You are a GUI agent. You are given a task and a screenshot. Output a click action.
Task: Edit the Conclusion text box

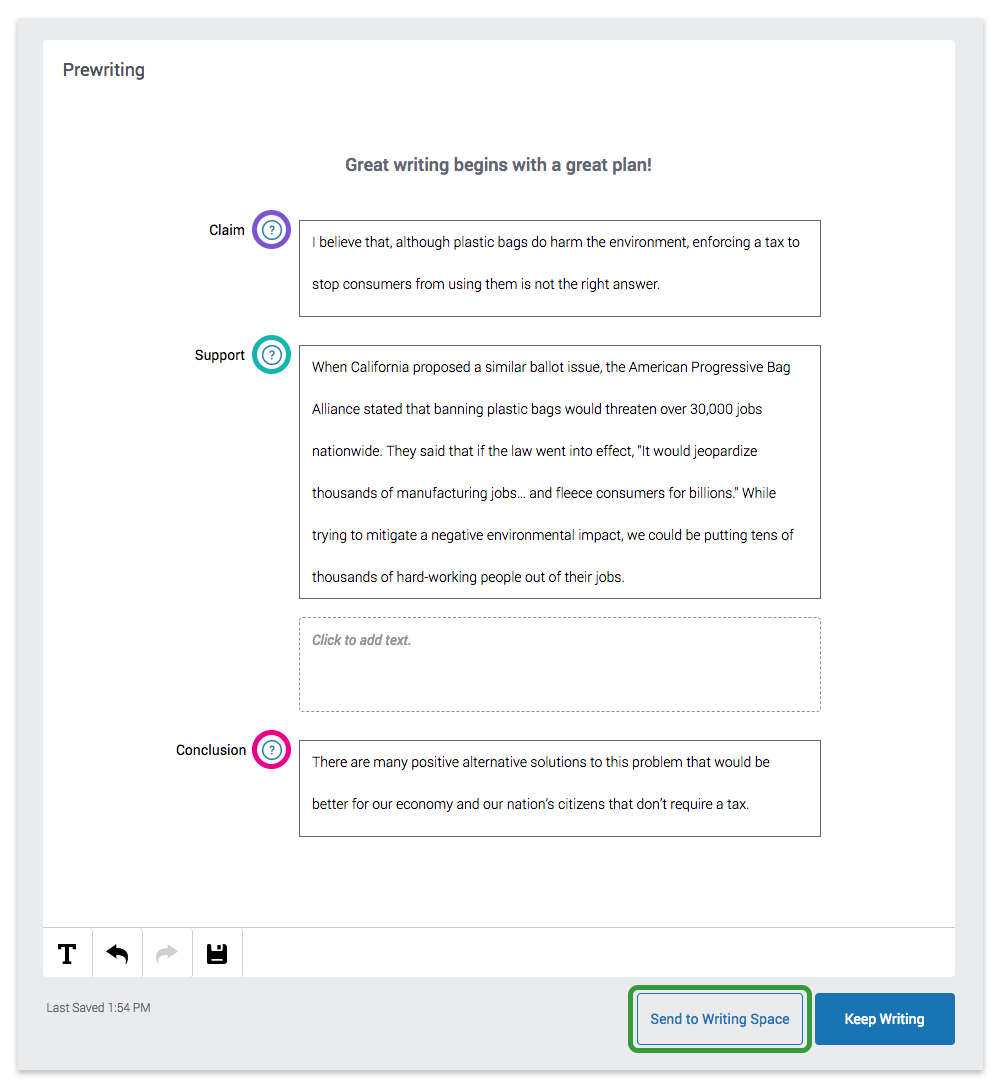560,788
